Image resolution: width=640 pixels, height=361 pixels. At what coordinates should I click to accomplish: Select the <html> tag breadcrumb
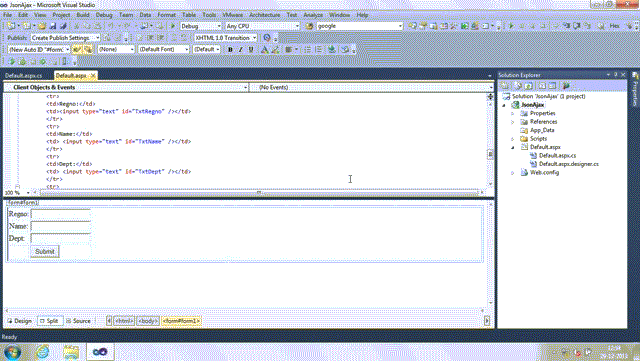click(123, 321)
